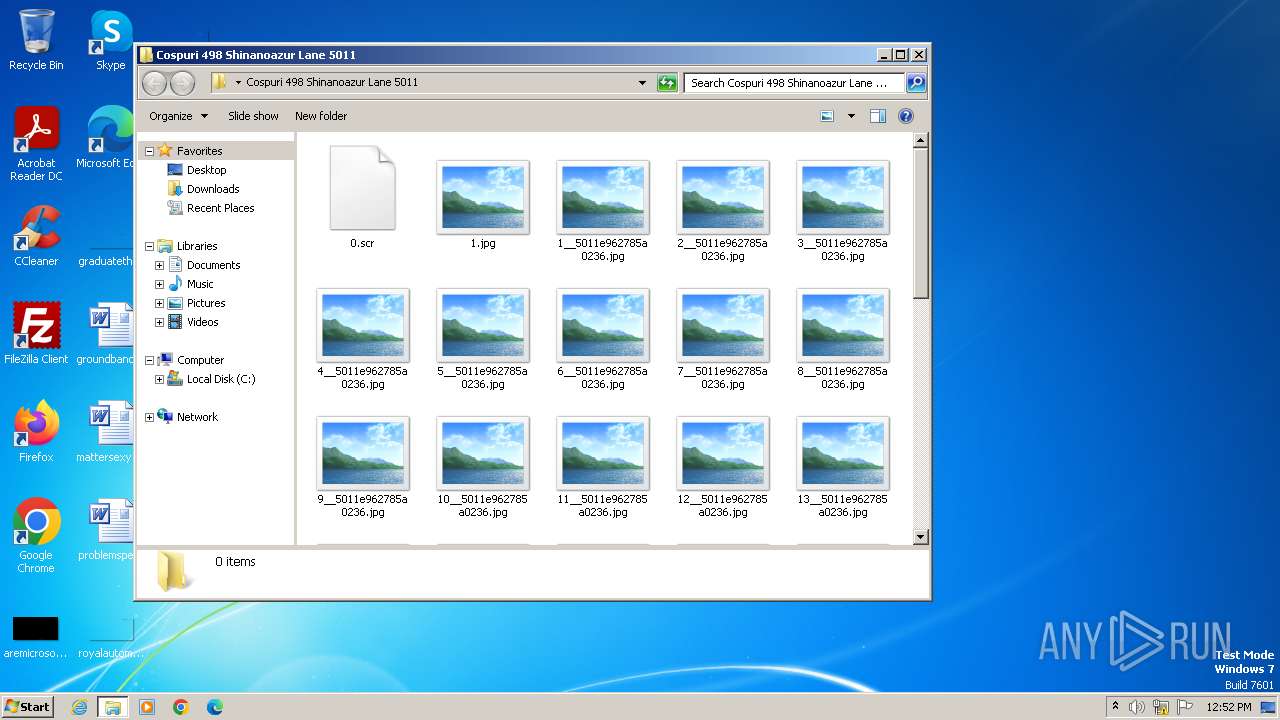Open Internet Explorer from the taskbar
Viewport: 1280px width, 720px height.
pos(79,707)
